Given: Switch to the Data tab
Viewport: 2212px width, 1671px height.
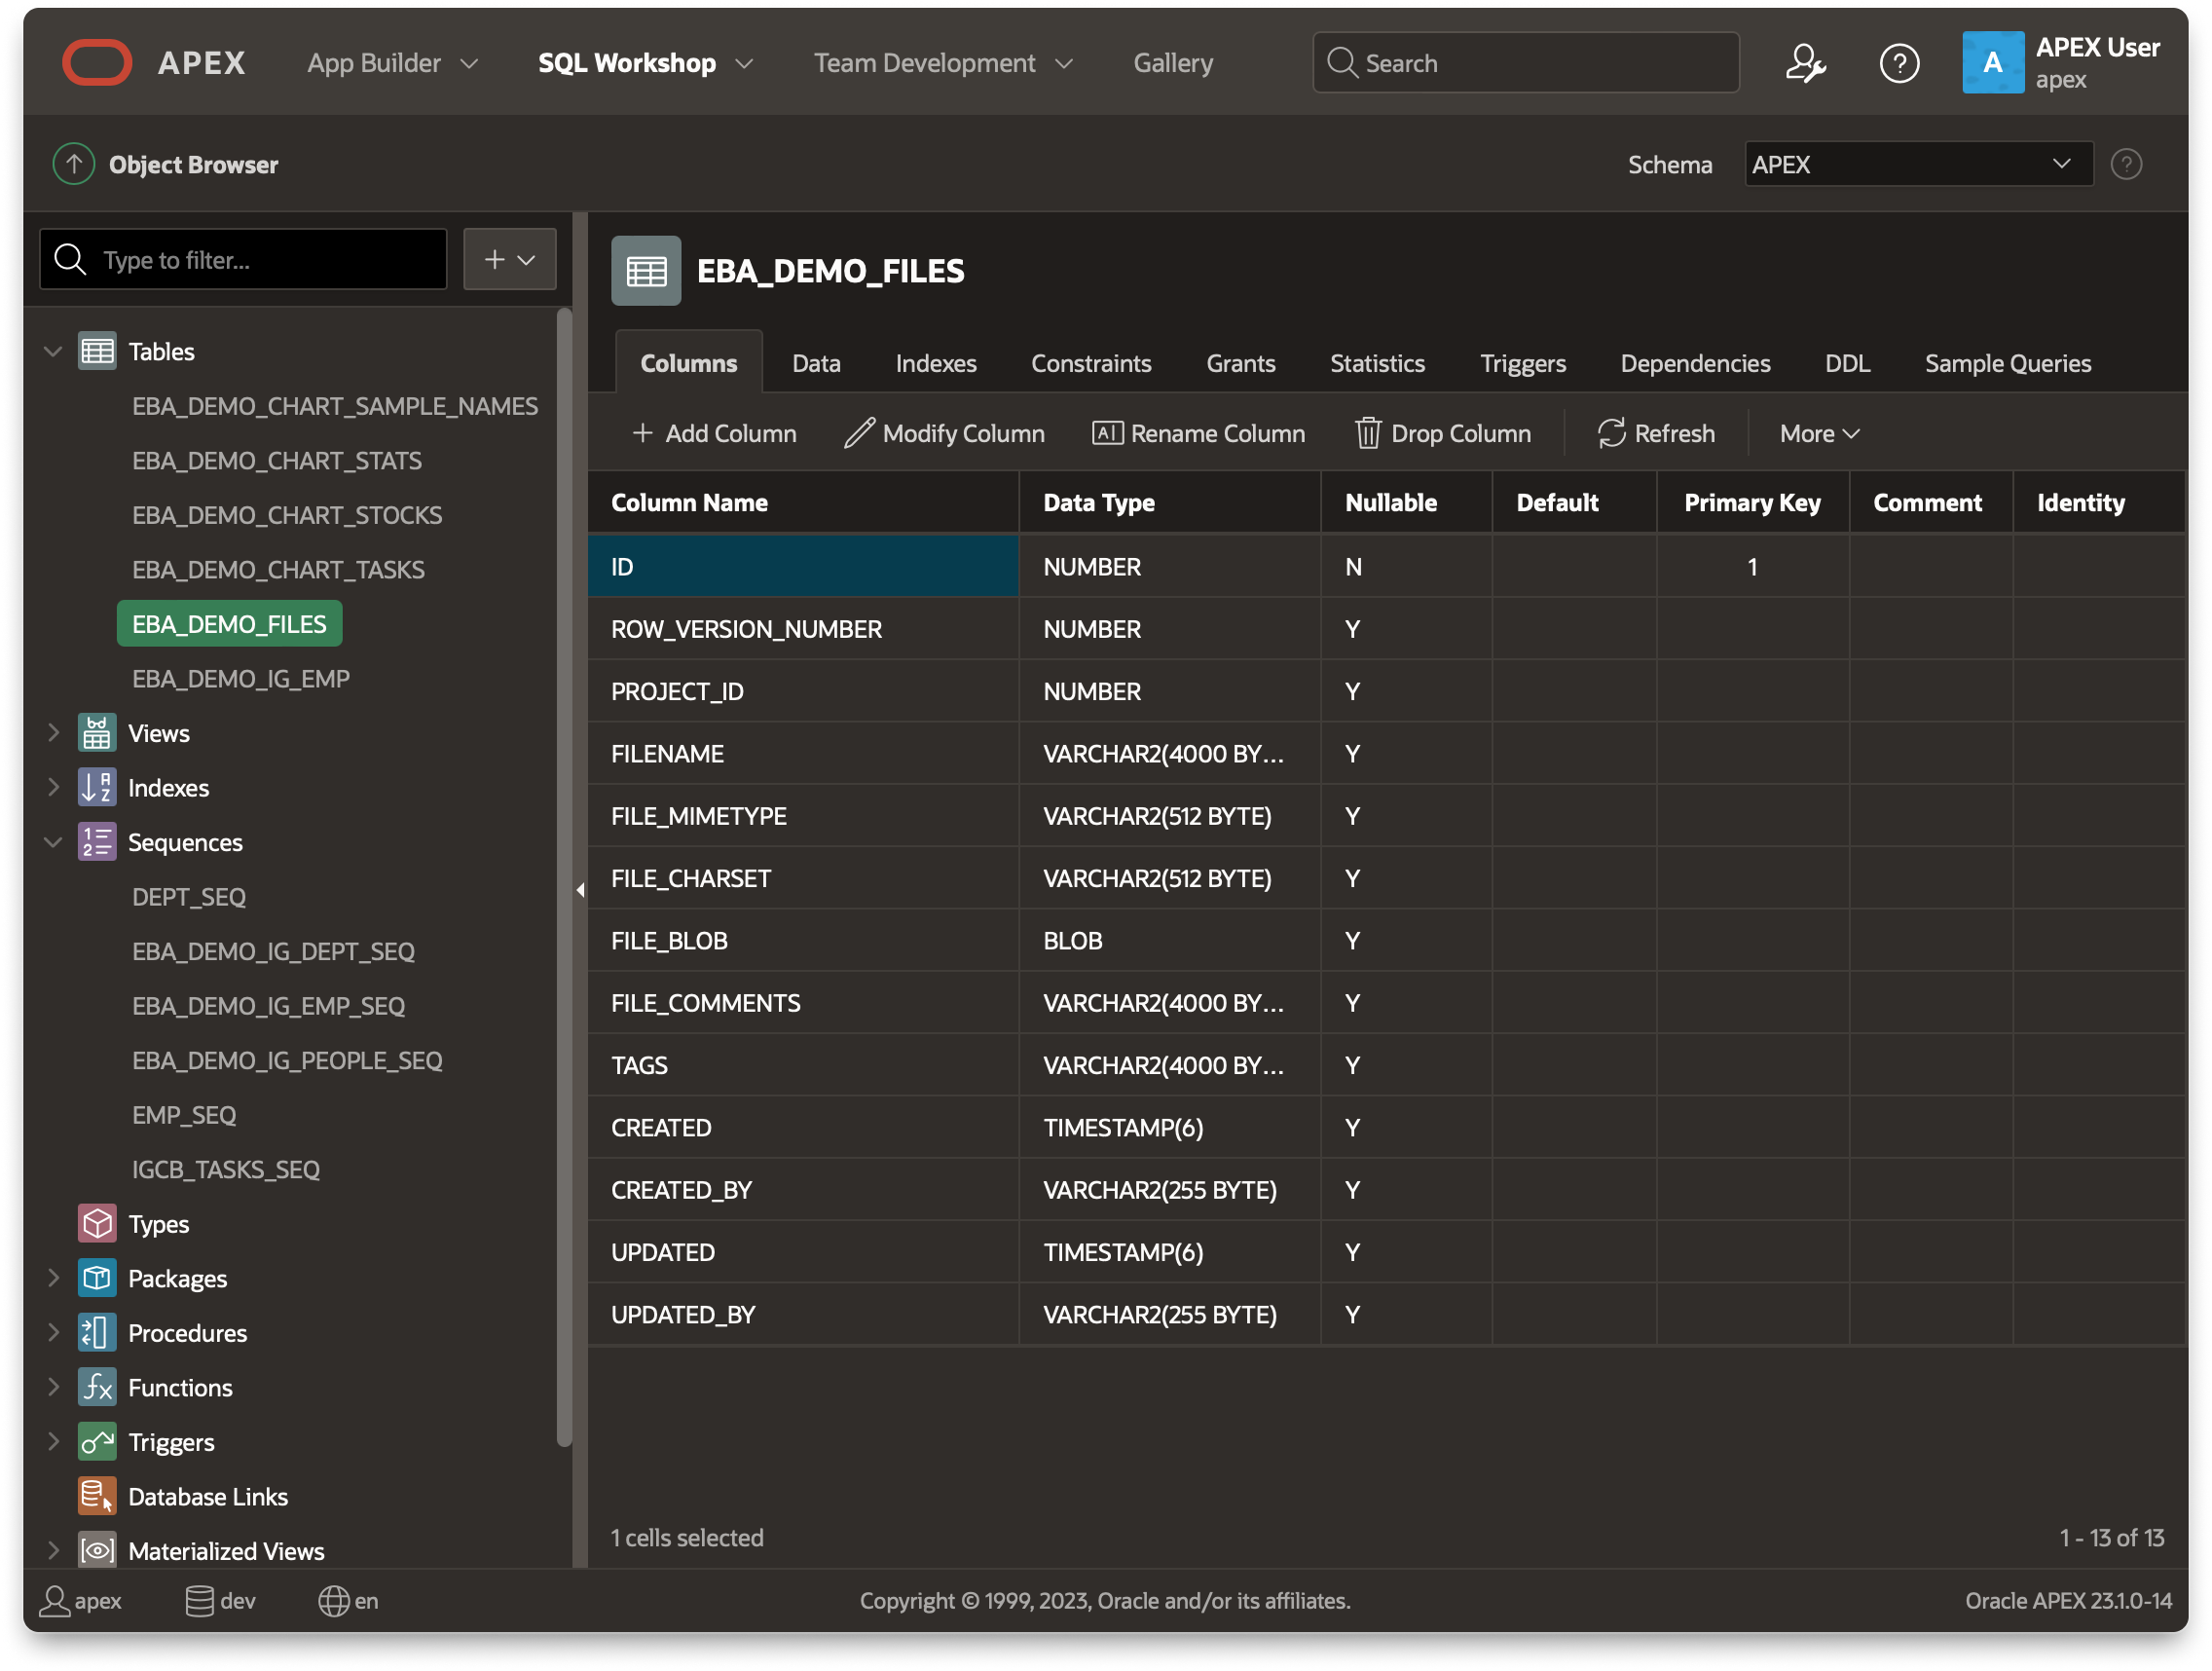Looking at the screenshot, I should pos(815,362).
